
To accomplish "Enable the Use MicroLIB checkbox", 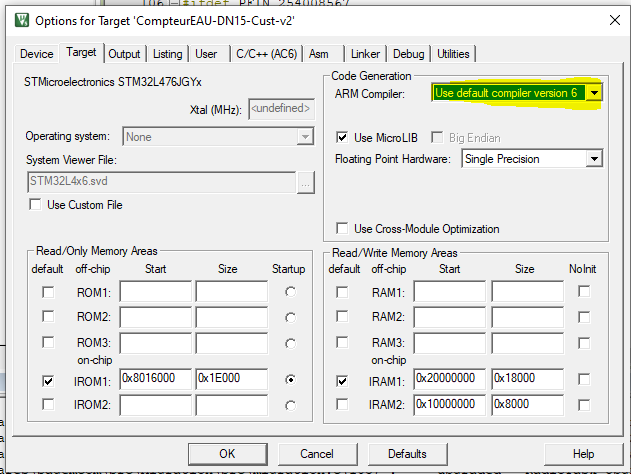I will pyautogui.click(x=343, y=137).
